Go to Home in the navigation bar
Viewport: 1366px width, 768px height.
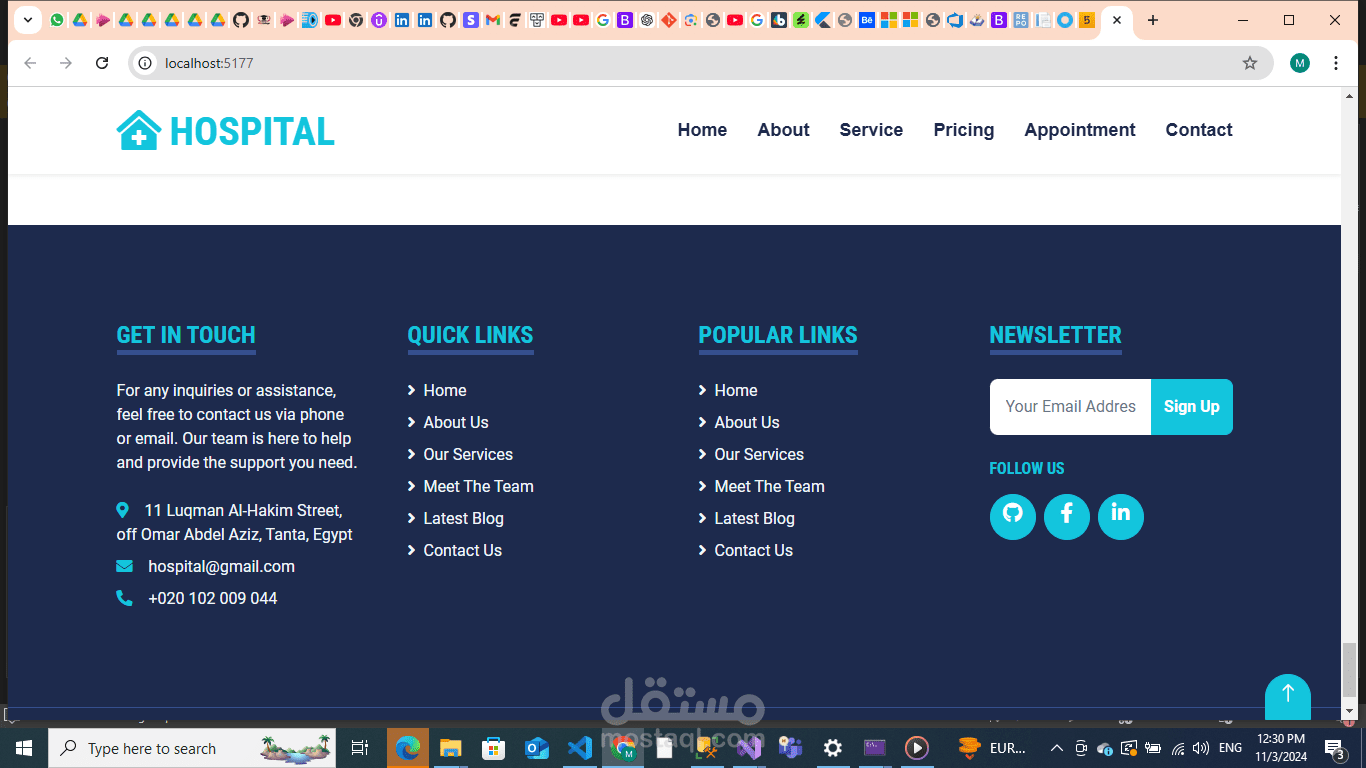click(x=702, y=130)
